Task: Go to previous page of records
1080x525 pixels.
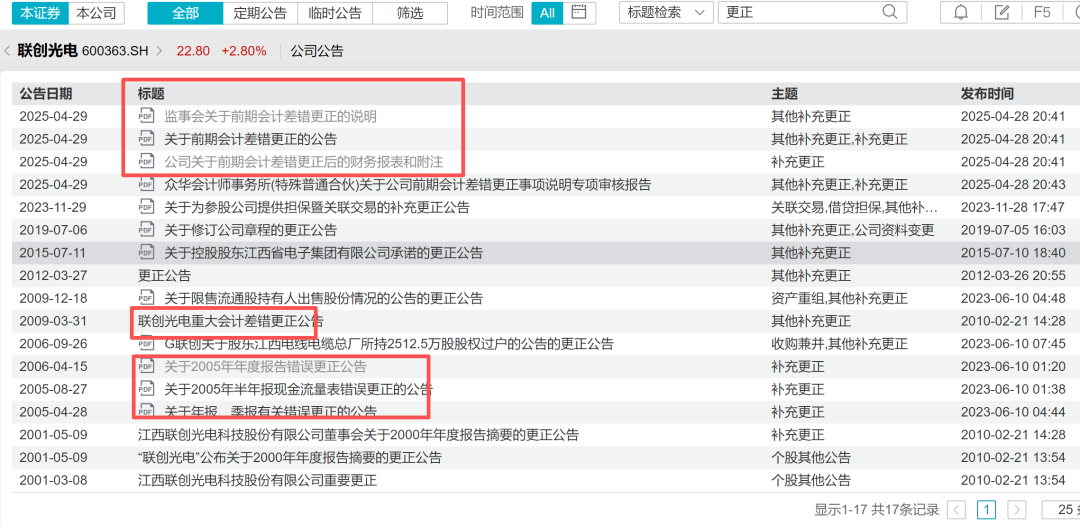Action: pos(957,510)
